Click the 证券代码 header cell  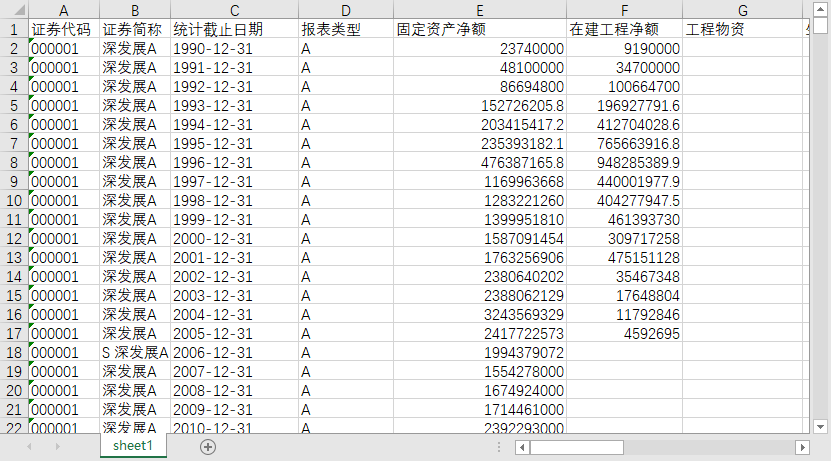64,29
